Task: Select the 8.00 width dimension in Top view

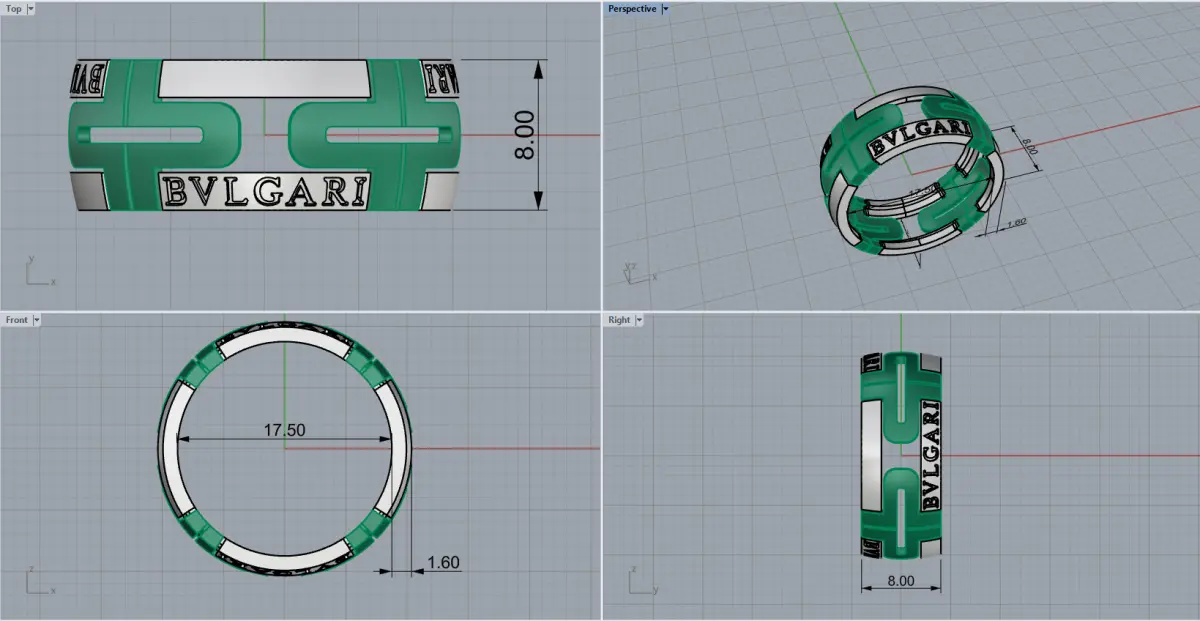Action: pyautogui.click(x=524, y=134)
